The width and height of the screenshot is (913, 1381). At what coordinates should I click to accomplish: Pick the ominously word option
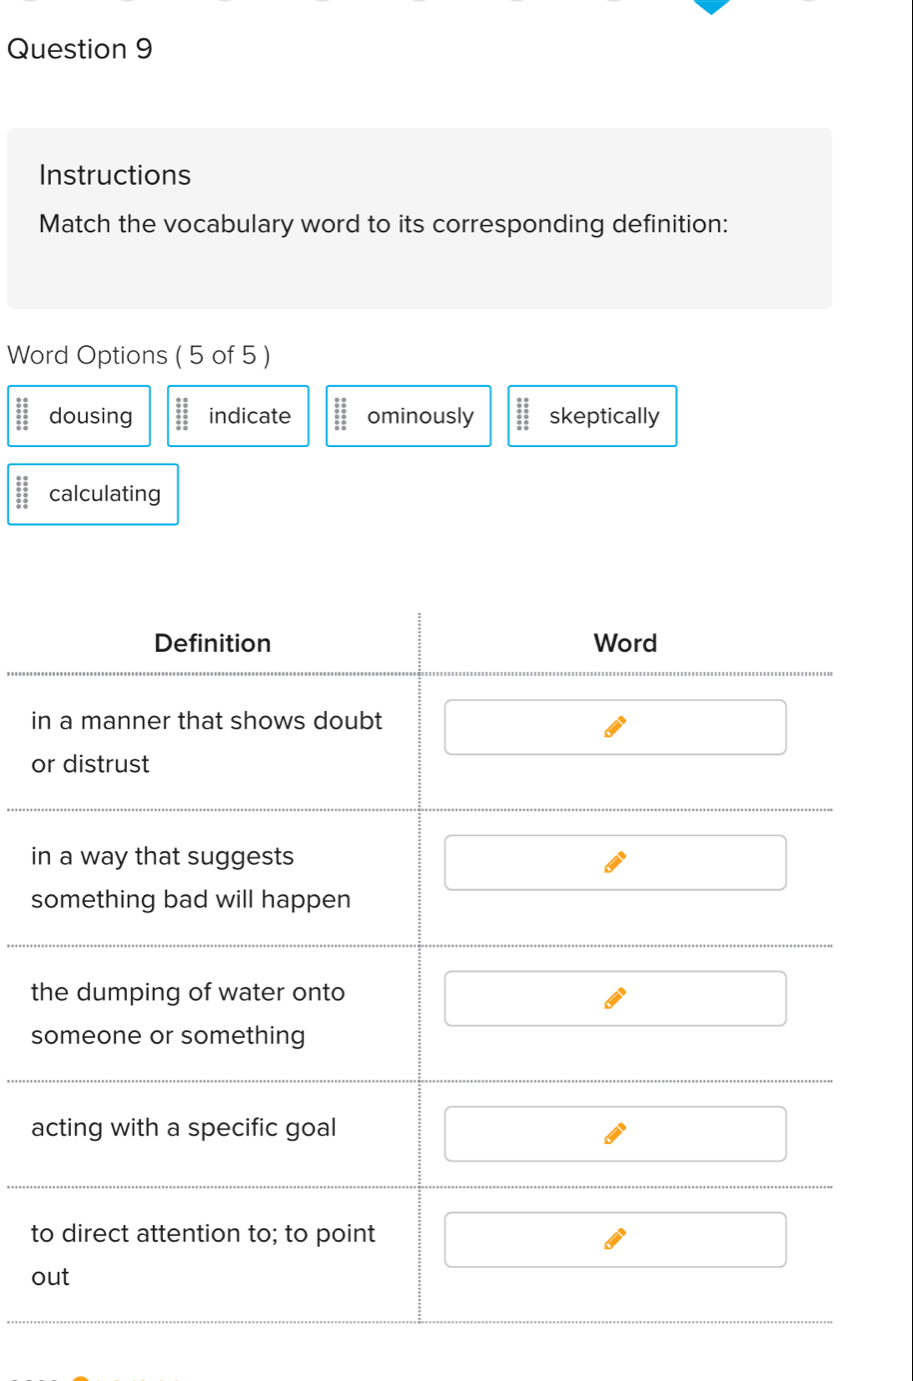pyautogui.click(x=420, y=416)
